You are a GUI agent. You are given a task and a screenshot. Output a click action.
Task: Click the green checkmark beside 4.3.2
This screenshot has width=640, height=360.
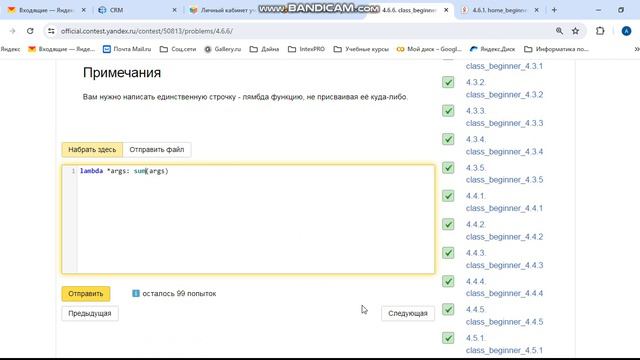tap(448, 82)
